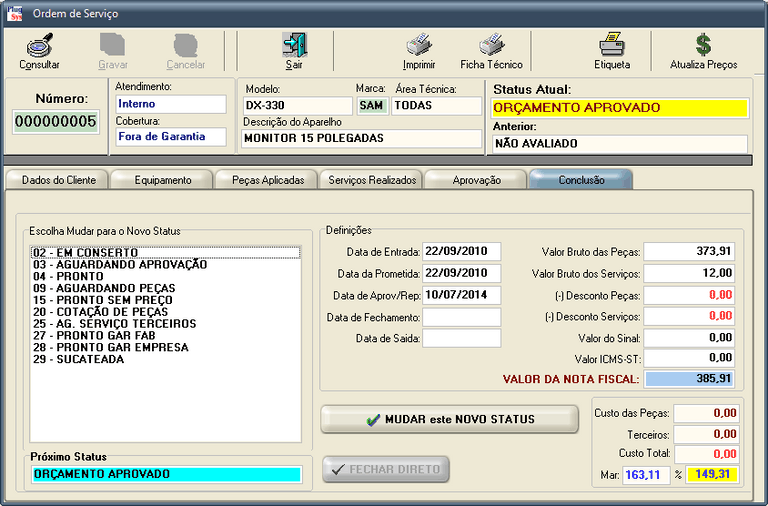Select 29 - SUCATEADA status
The height and width of the screenshot is (506, 768).
pyautogui.click(x=78, y=359)
